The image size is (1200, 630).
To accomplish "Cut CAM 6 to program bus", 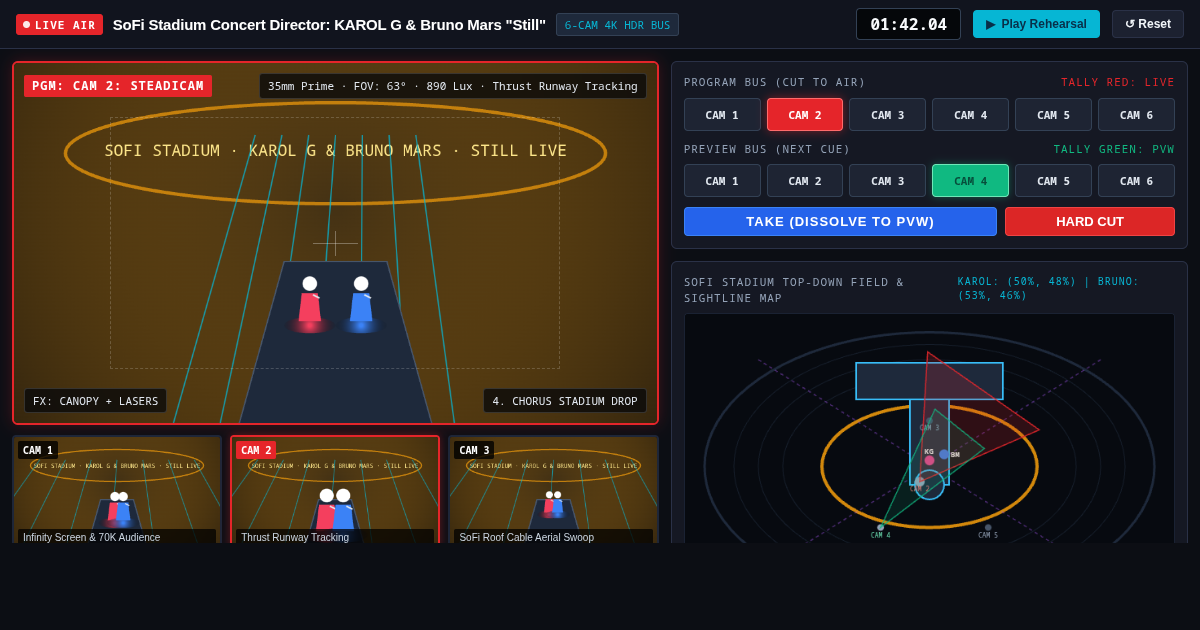I will point(1136,115).
